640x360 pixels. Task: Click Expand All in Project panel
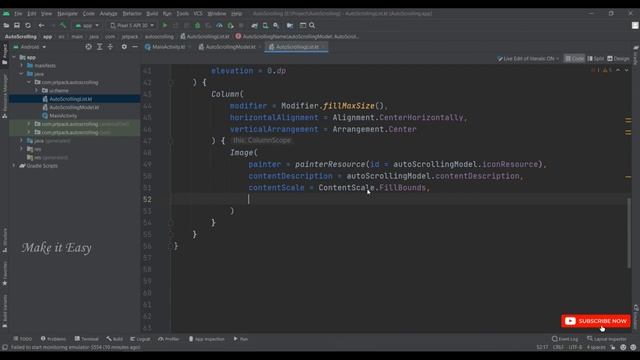(x=100, y=47)
